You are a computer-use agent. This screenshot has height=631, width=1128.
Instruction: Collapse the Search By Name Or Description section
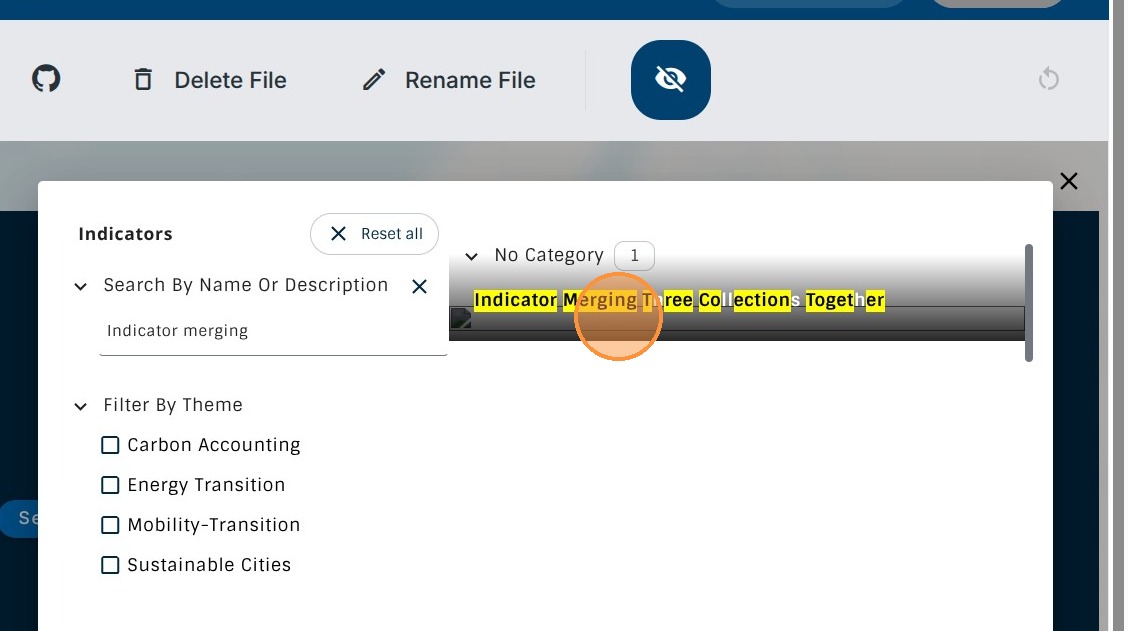pos(81,287)
